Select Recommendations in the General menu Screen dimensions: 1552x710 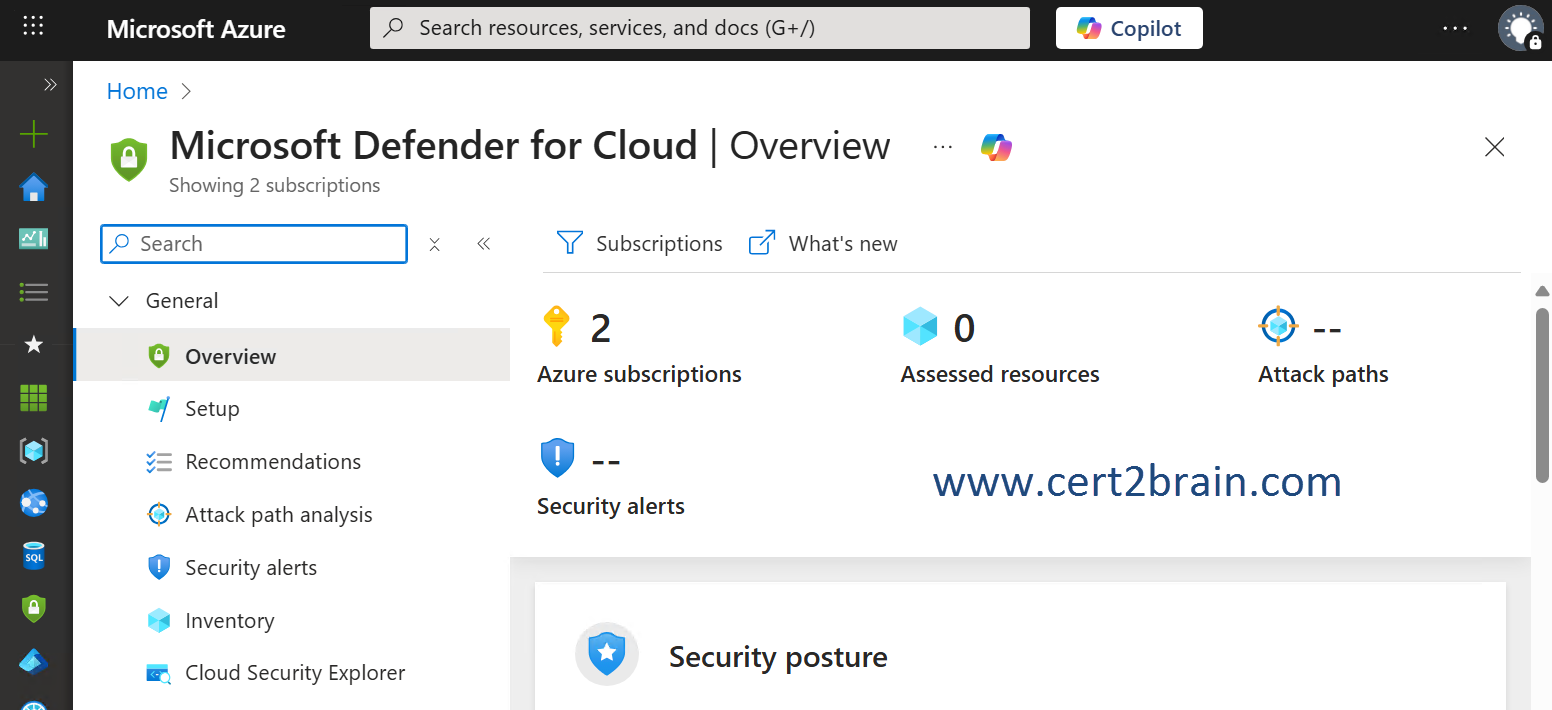coord(272,462)
